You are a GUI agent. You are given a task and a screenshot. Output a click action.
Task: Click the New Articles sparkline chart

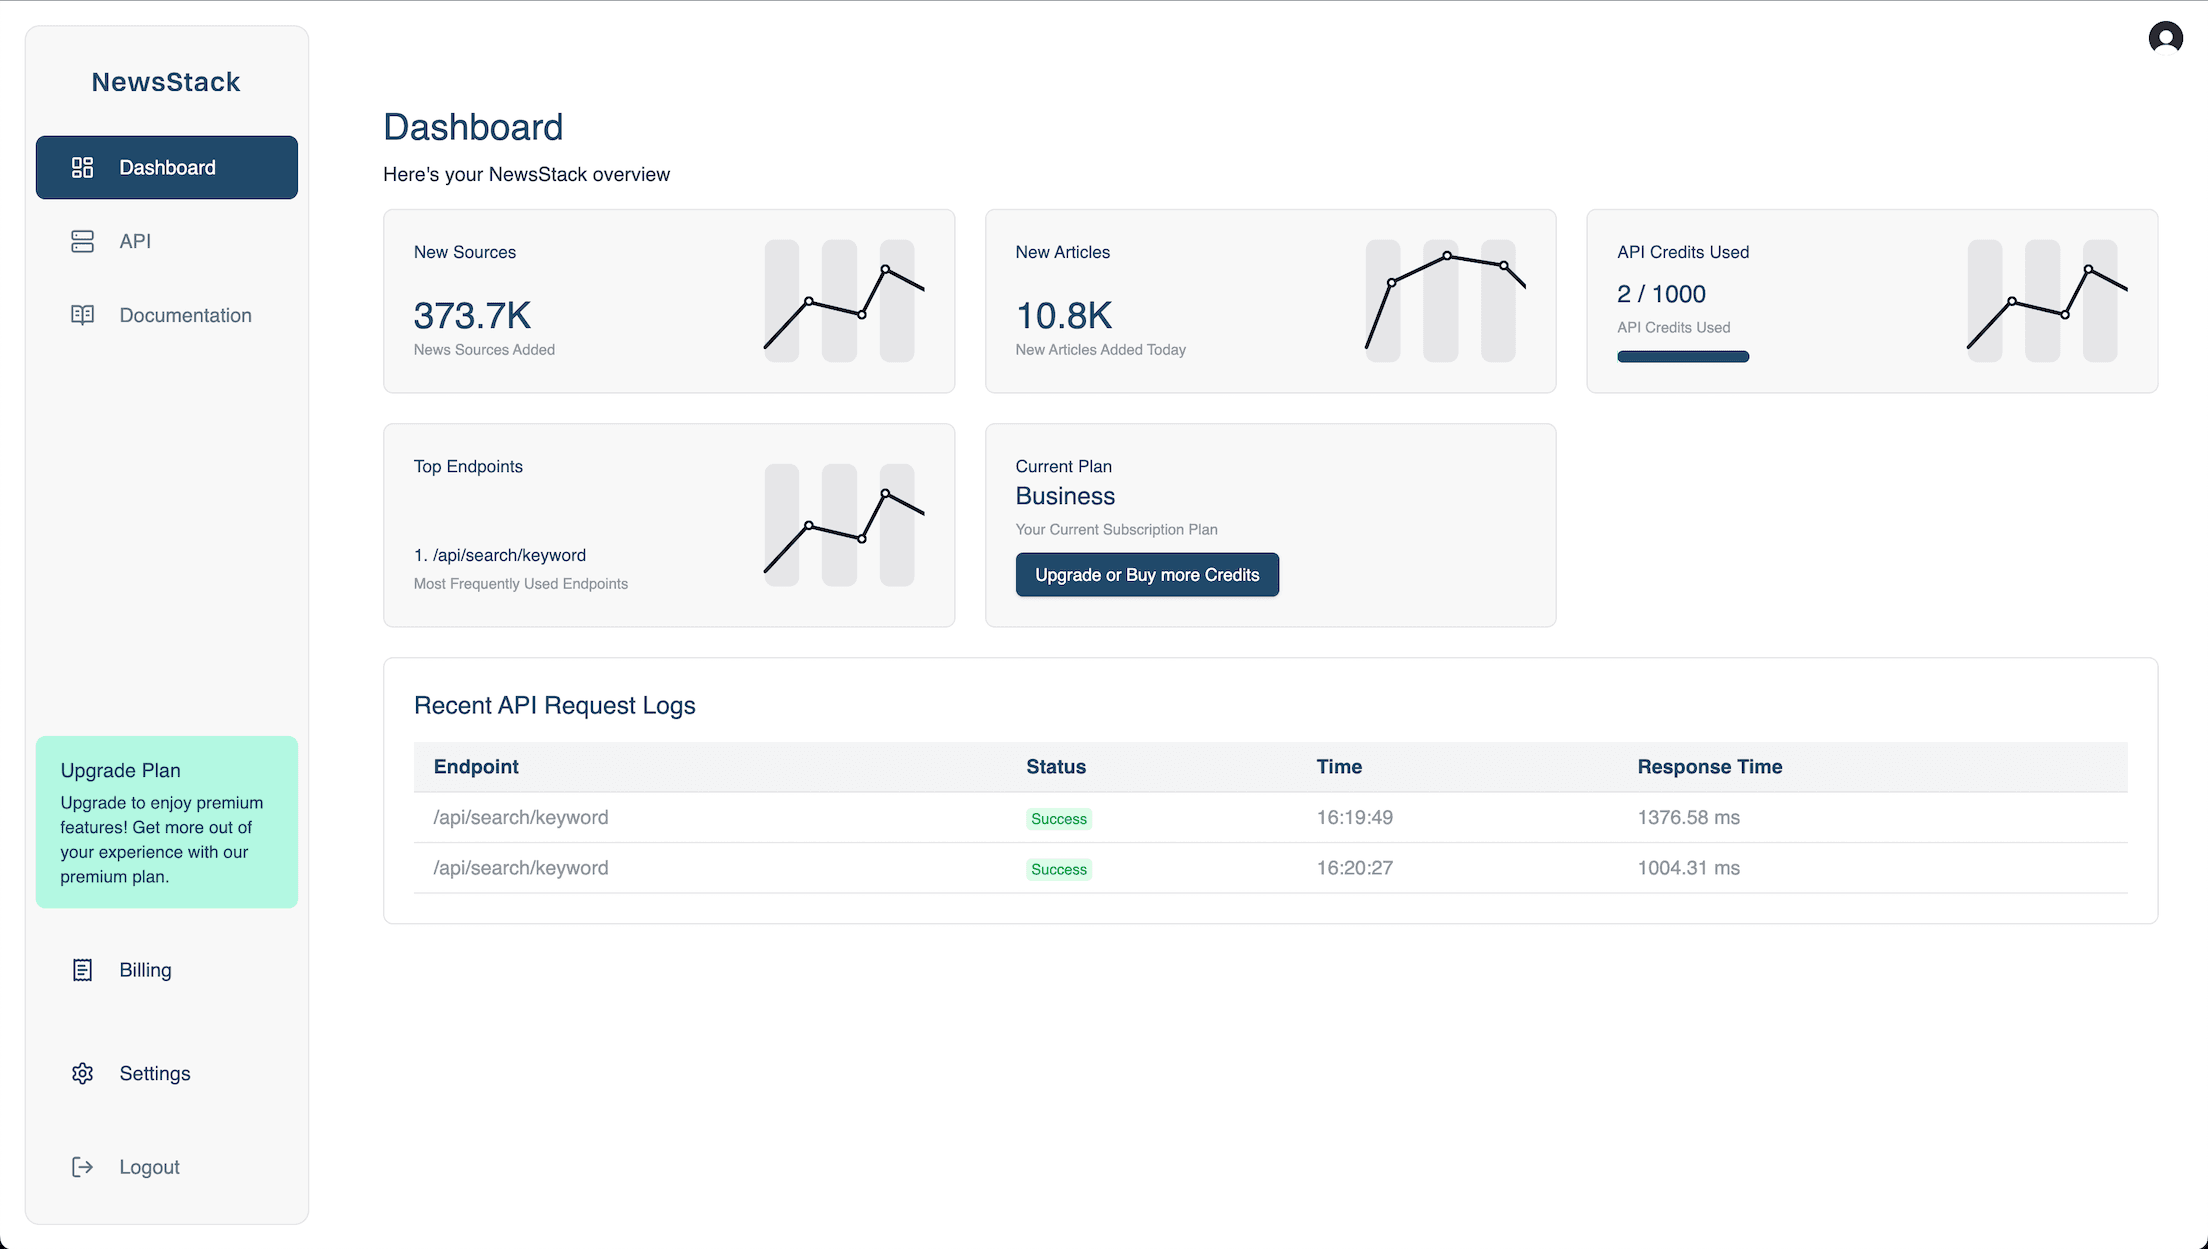[x=1443, y=301]
